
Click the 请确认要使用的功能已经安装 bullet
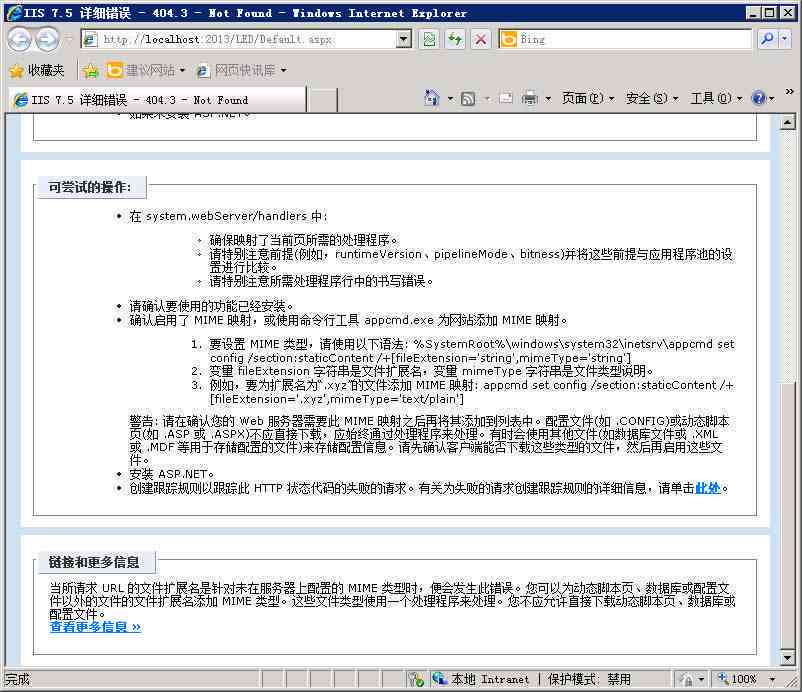point(212,306)
